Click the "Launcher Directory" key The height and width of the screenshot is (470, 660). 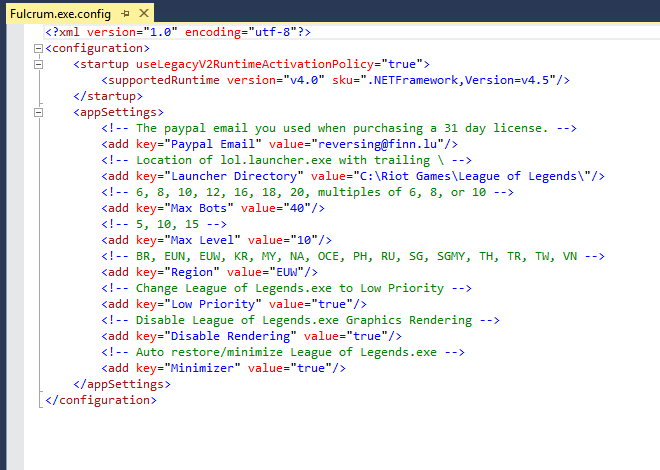(234, 176)
